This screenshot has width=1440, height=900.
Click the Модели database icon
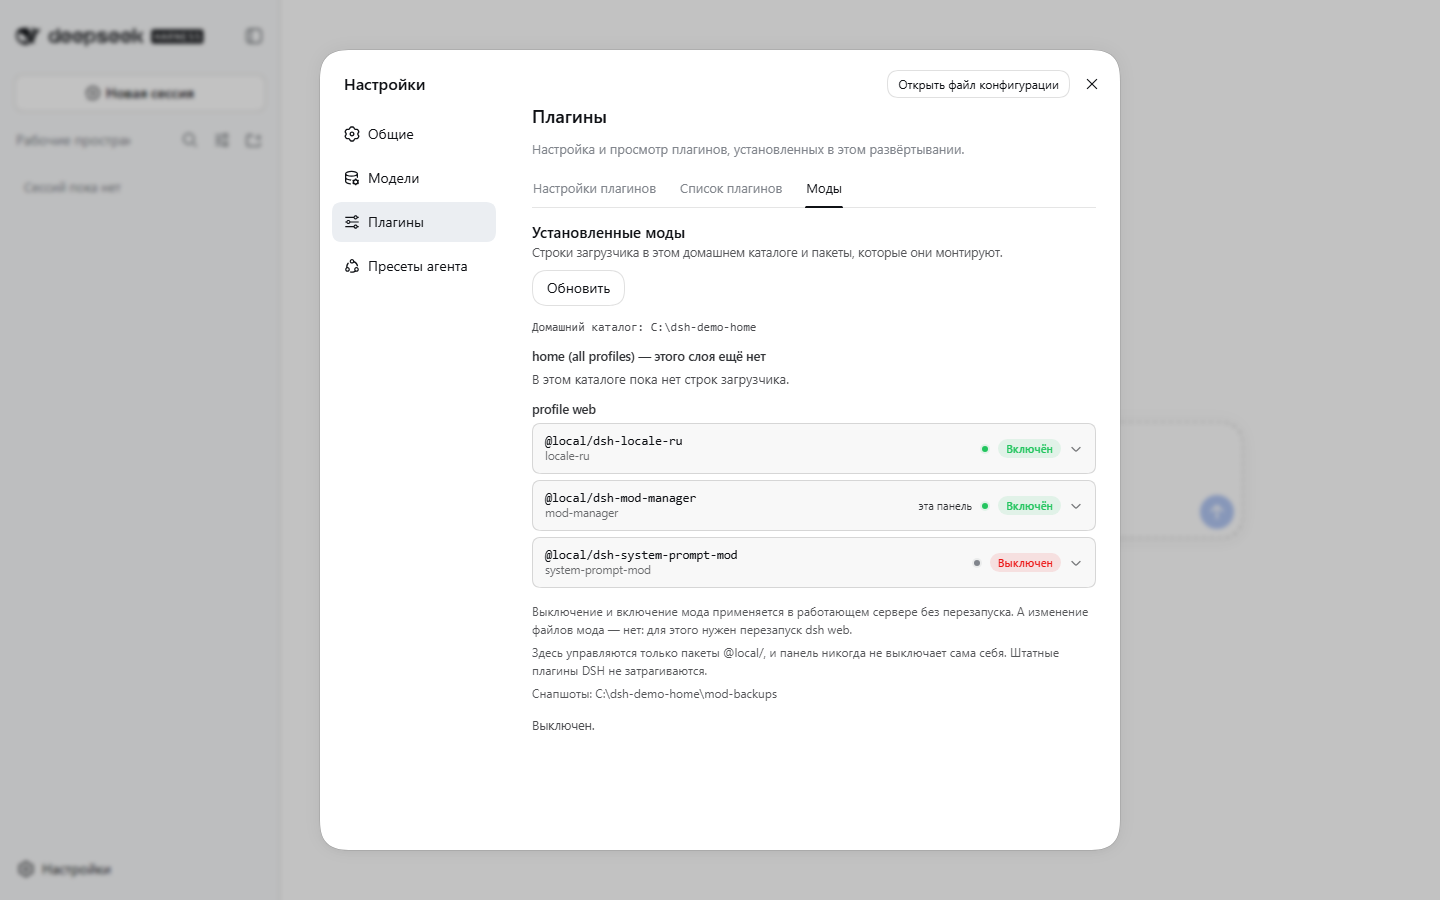click(x=352, y=178)
